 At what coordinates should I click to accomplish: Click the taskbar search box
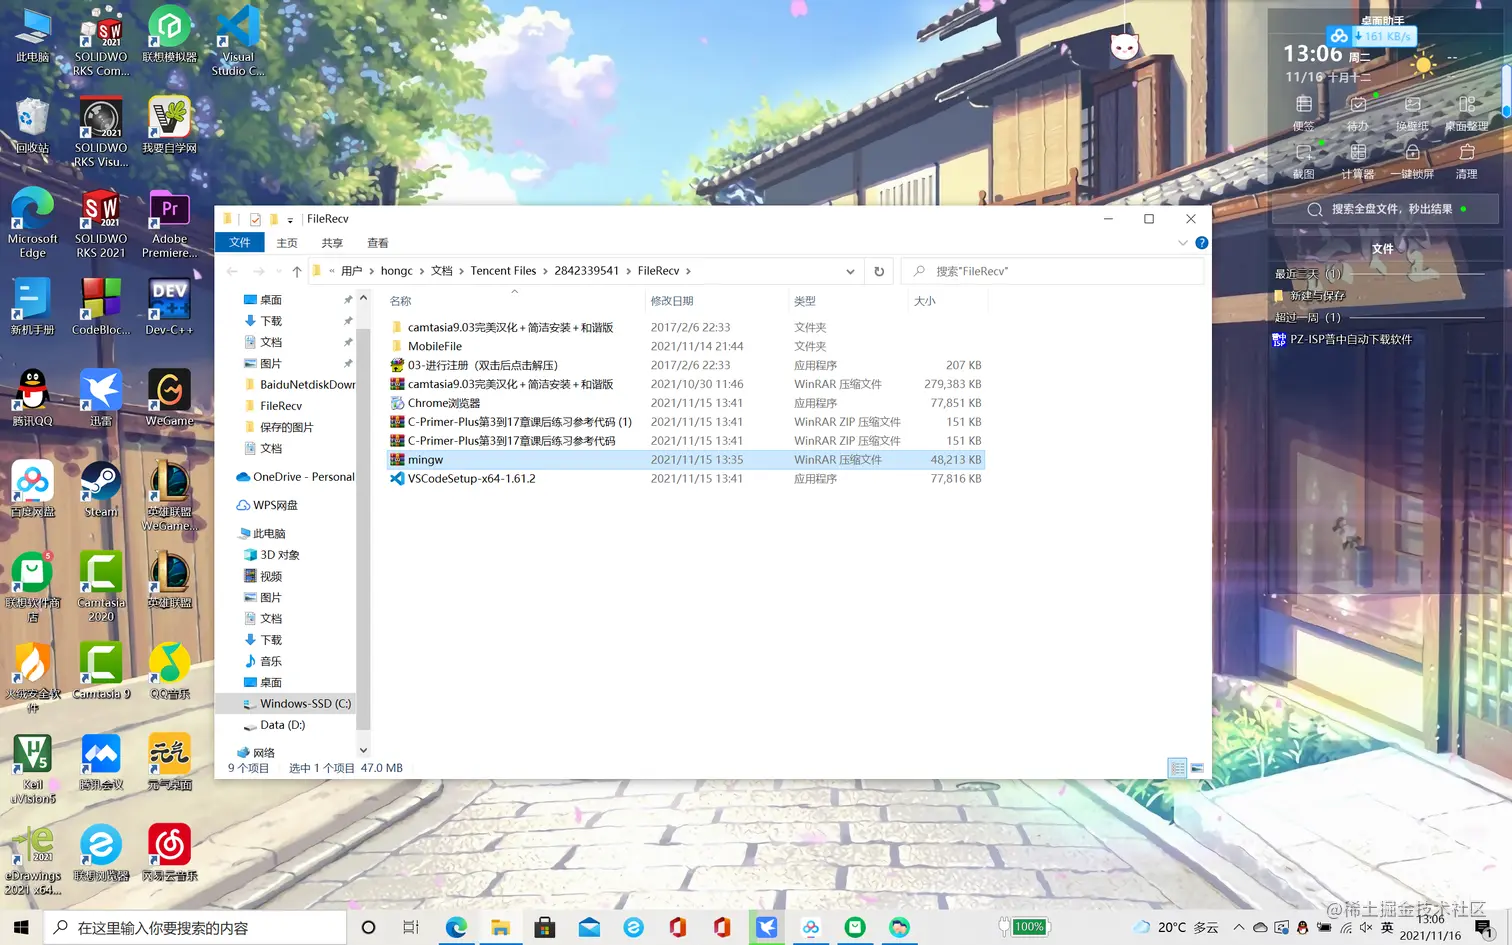click(x=195, y=927)
